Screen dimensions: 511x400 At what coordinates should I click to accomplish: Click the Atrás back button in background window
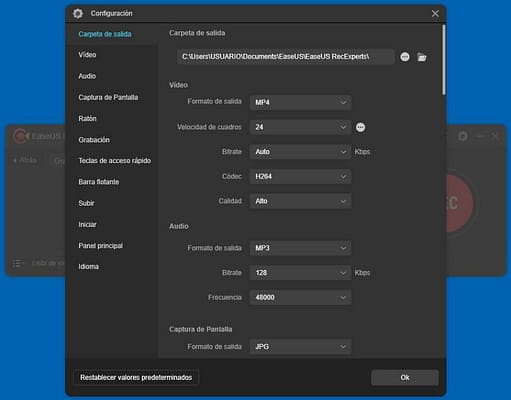[x=25, y=160]
